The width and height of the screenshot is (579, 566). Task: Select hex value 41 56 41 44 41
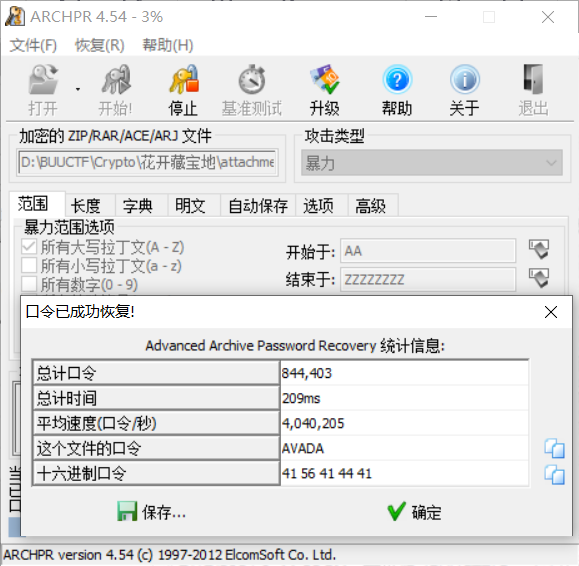326,473
